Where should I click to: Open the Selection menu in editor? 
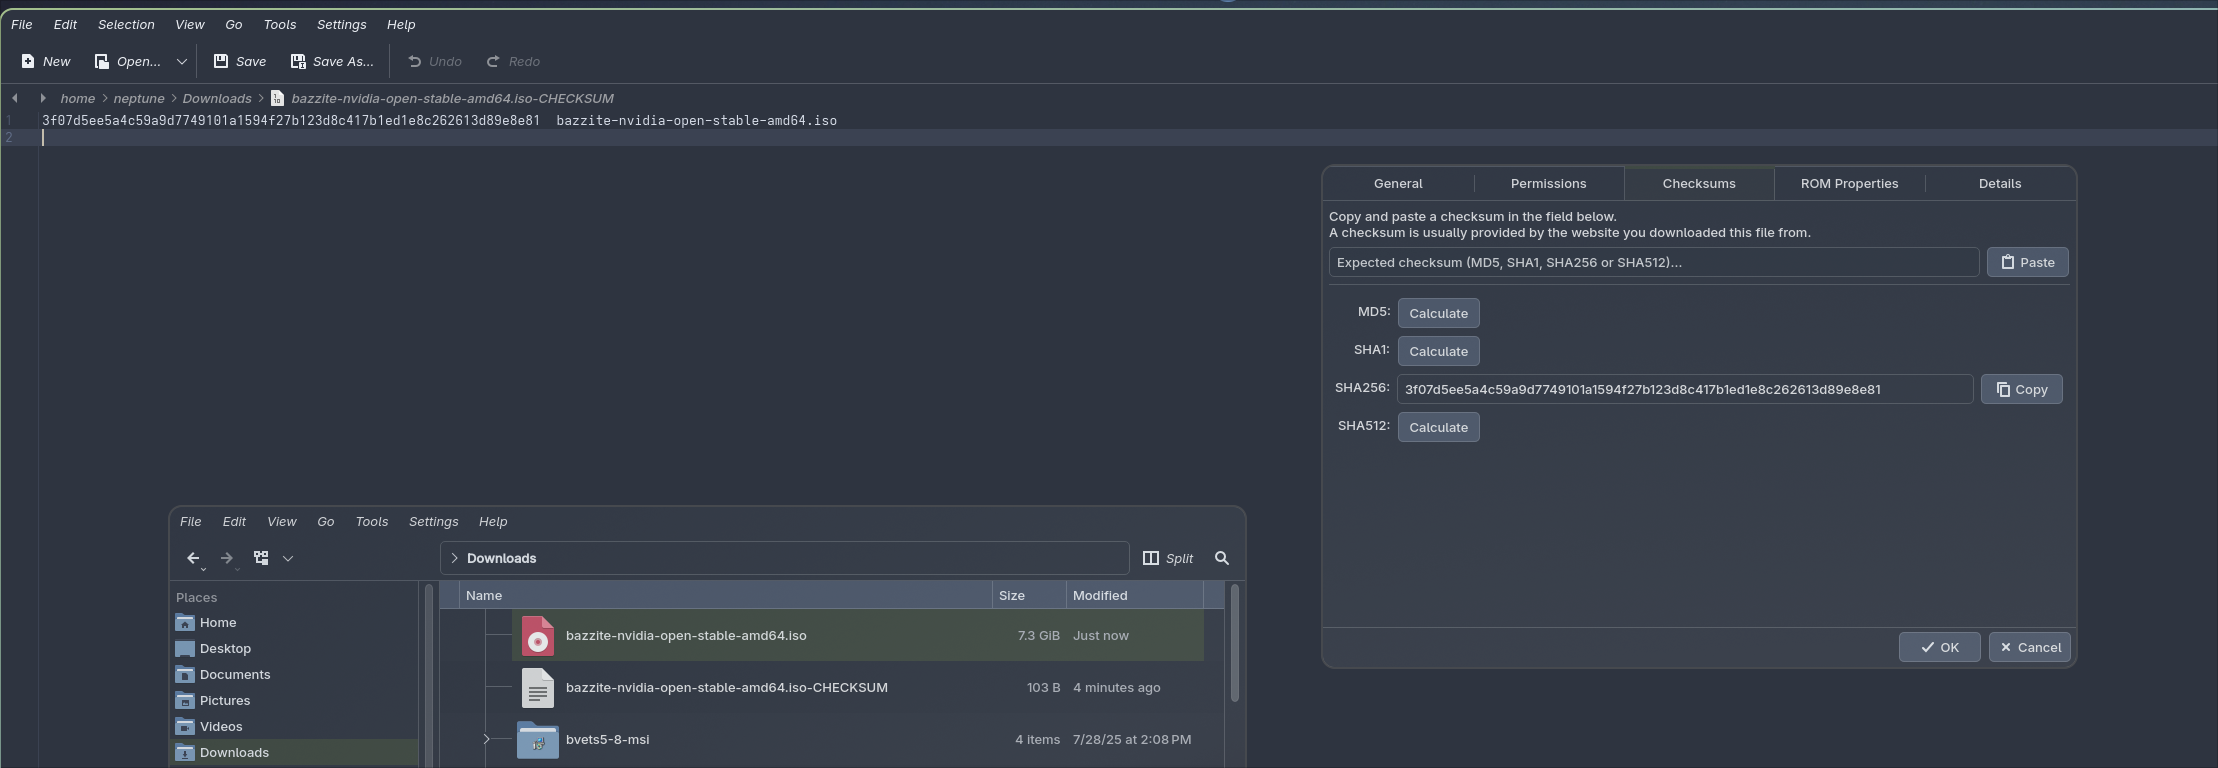pyautogui.click(x=126, y=24)
